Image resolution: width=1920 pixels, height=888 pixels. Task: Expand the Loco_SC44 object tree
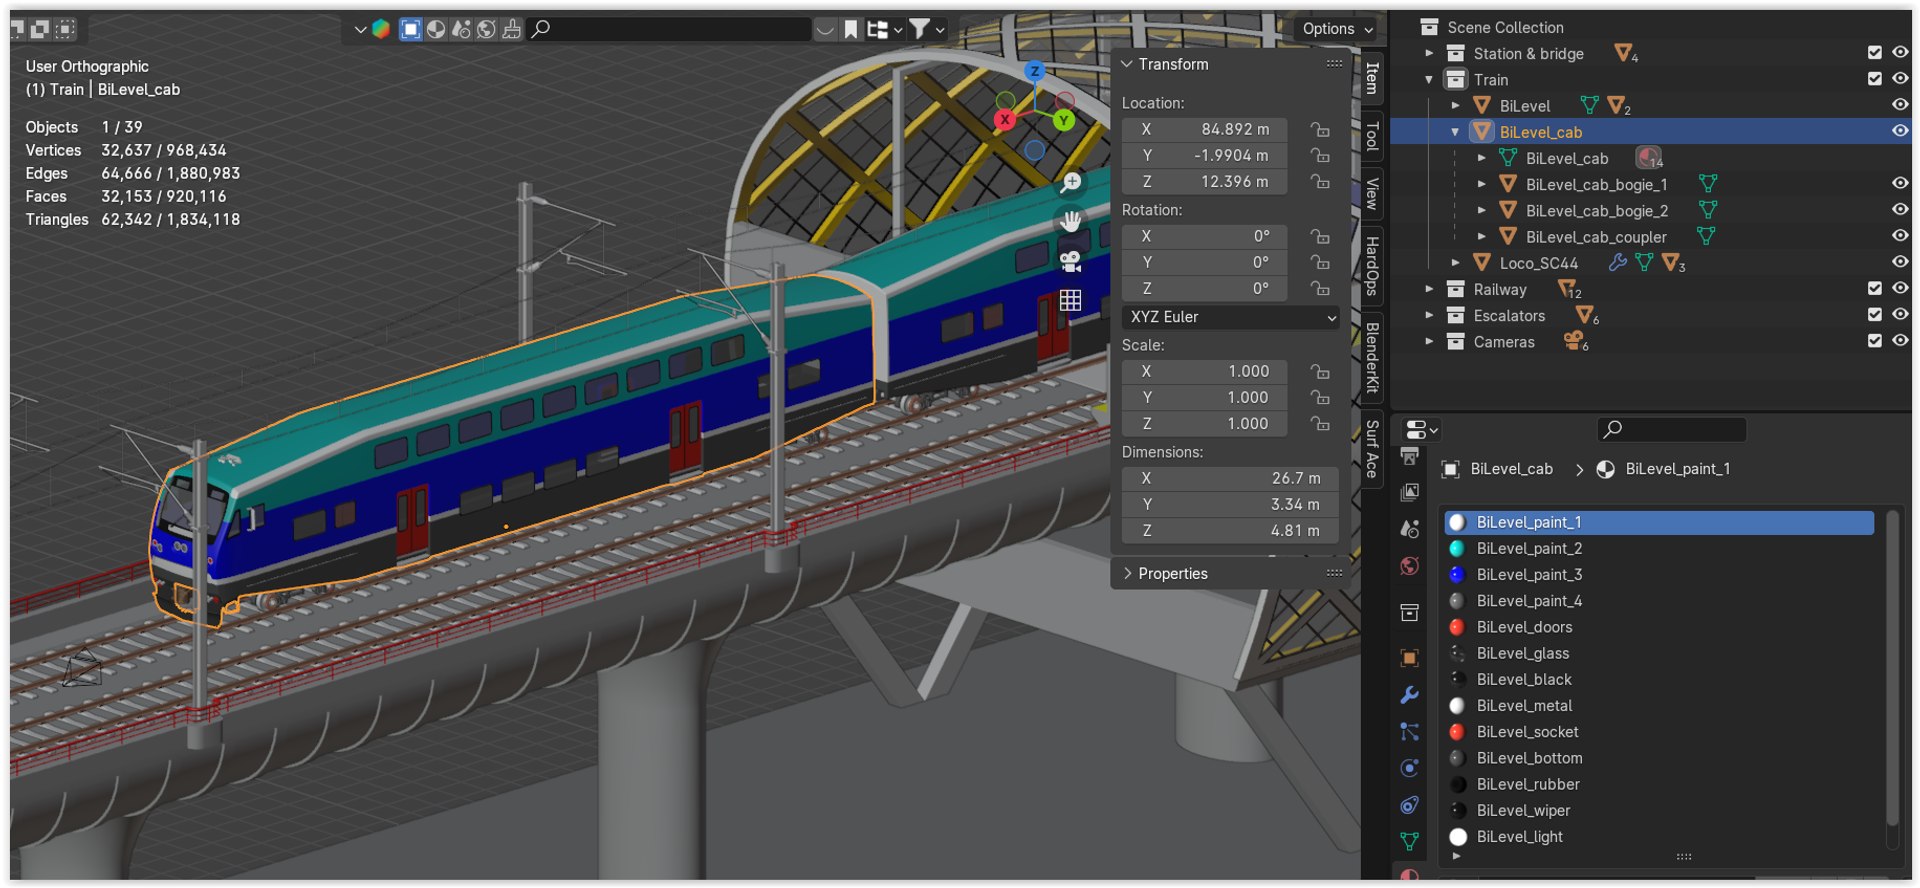click(1455, 263)
